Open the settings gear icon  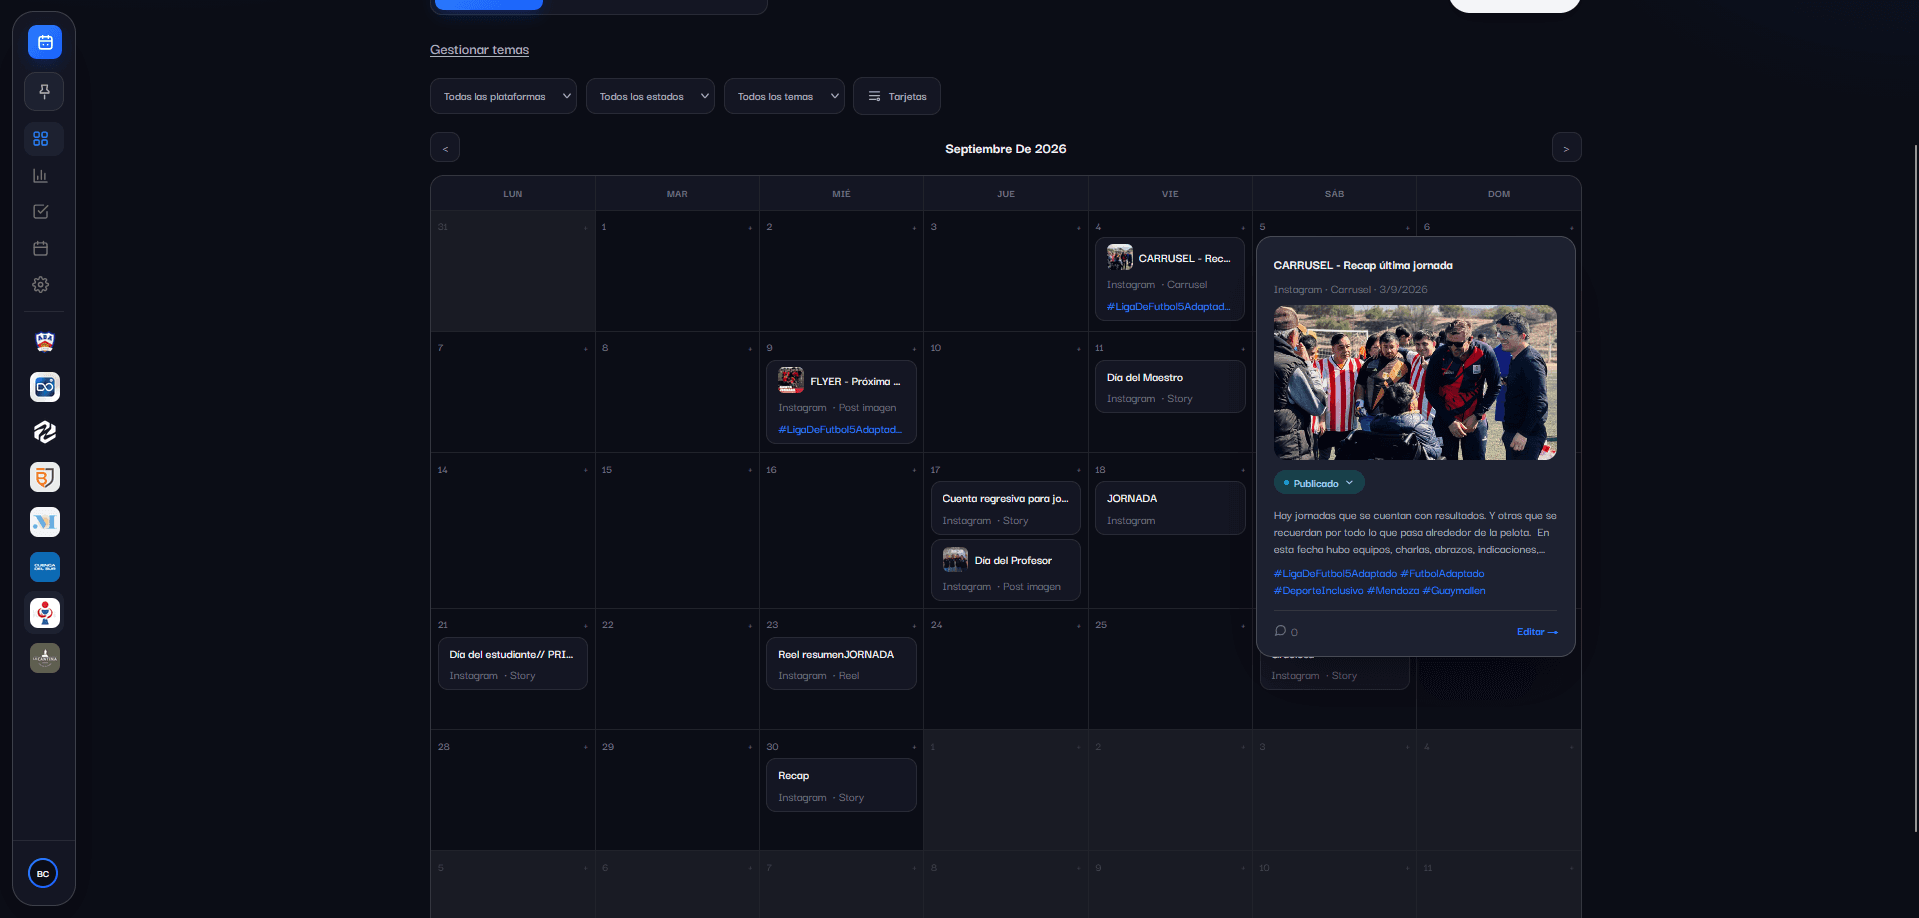click(41, 285)
